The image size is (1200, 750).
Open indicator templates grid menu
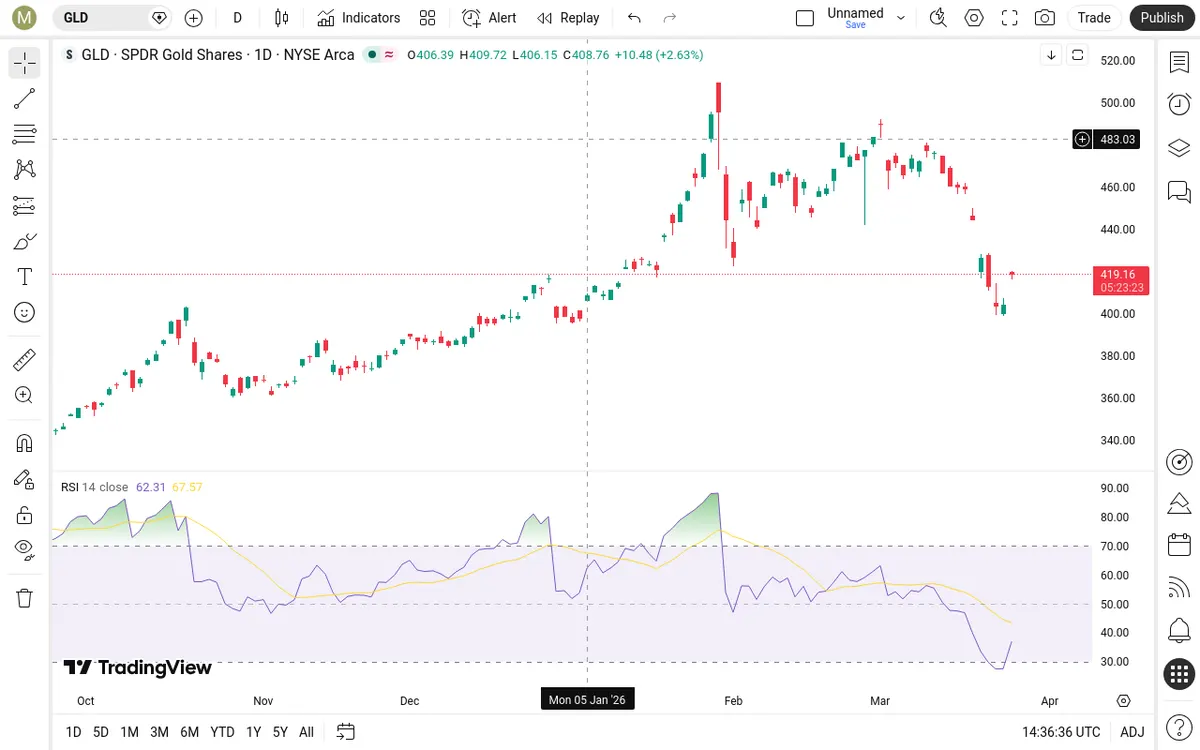coord(428,18)
